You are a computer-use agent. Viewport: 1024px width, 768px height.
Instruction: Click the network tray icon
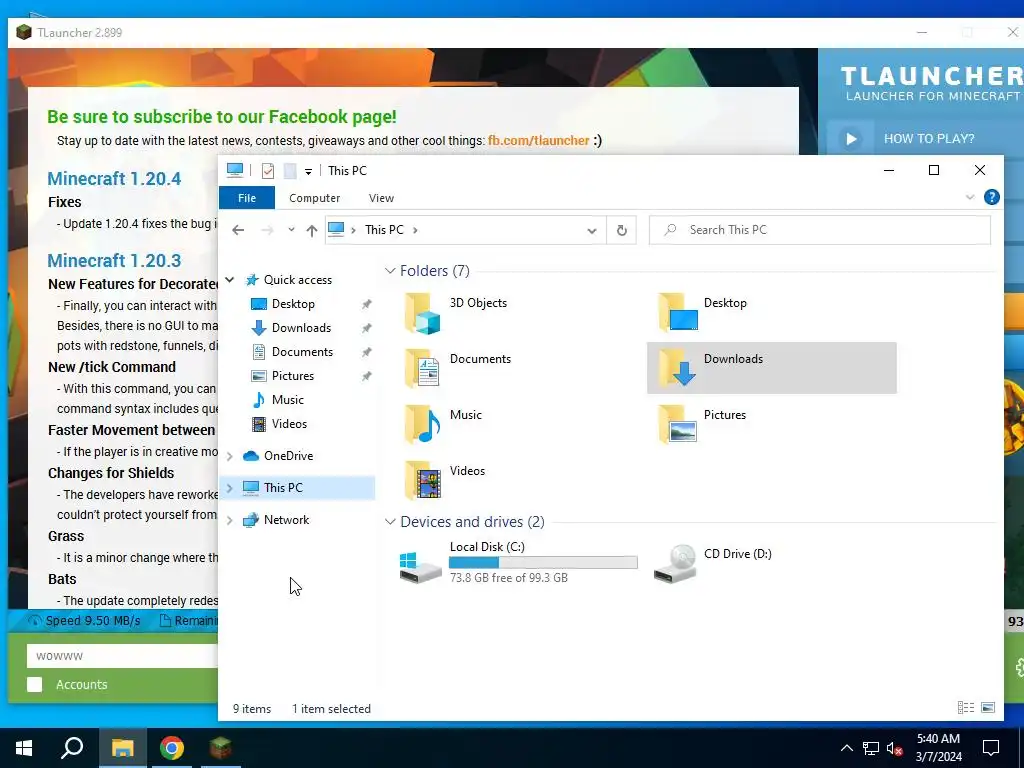pyautogui.click(x=871, y=748)
